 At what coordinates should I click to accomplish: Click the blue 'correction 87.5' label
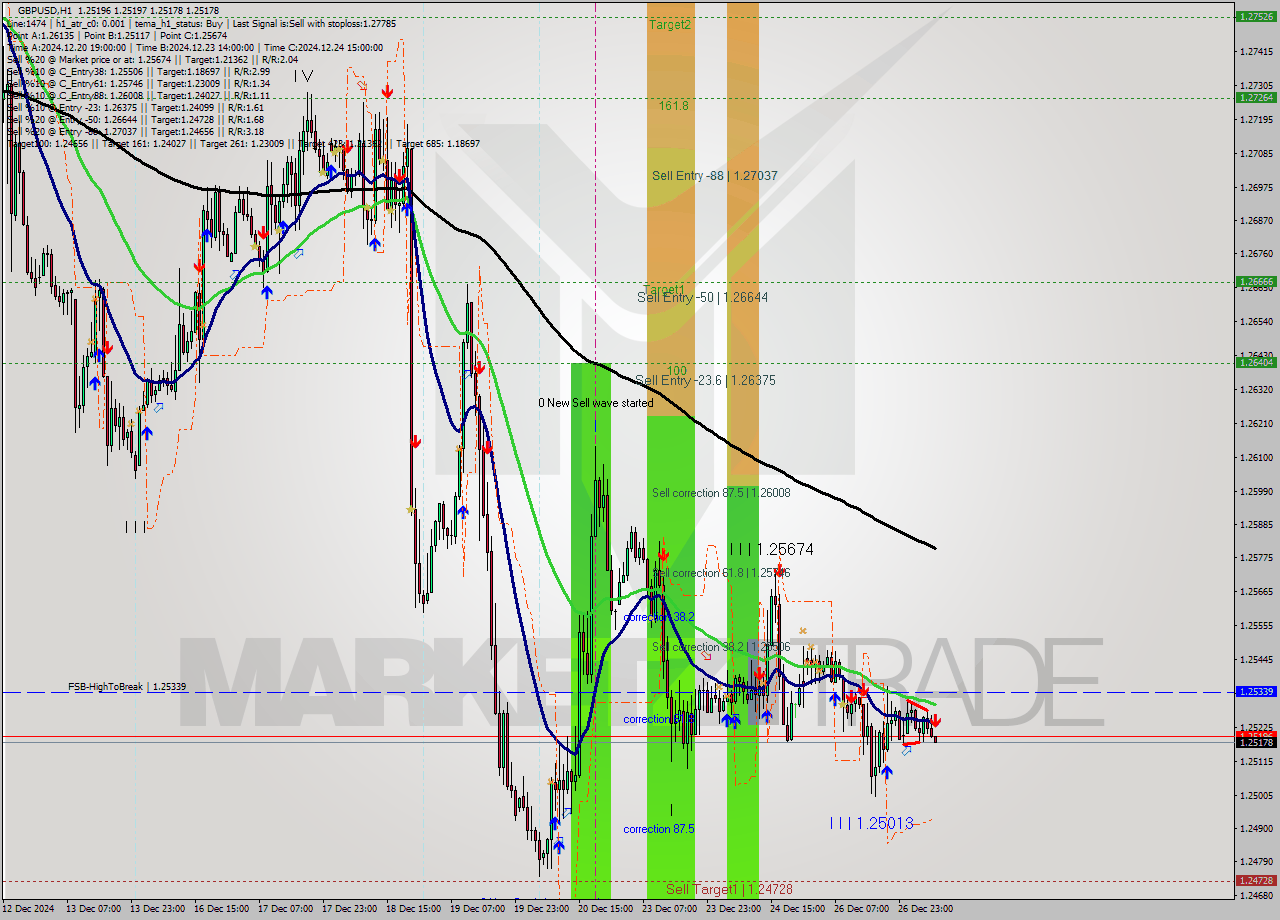[659, 829]
